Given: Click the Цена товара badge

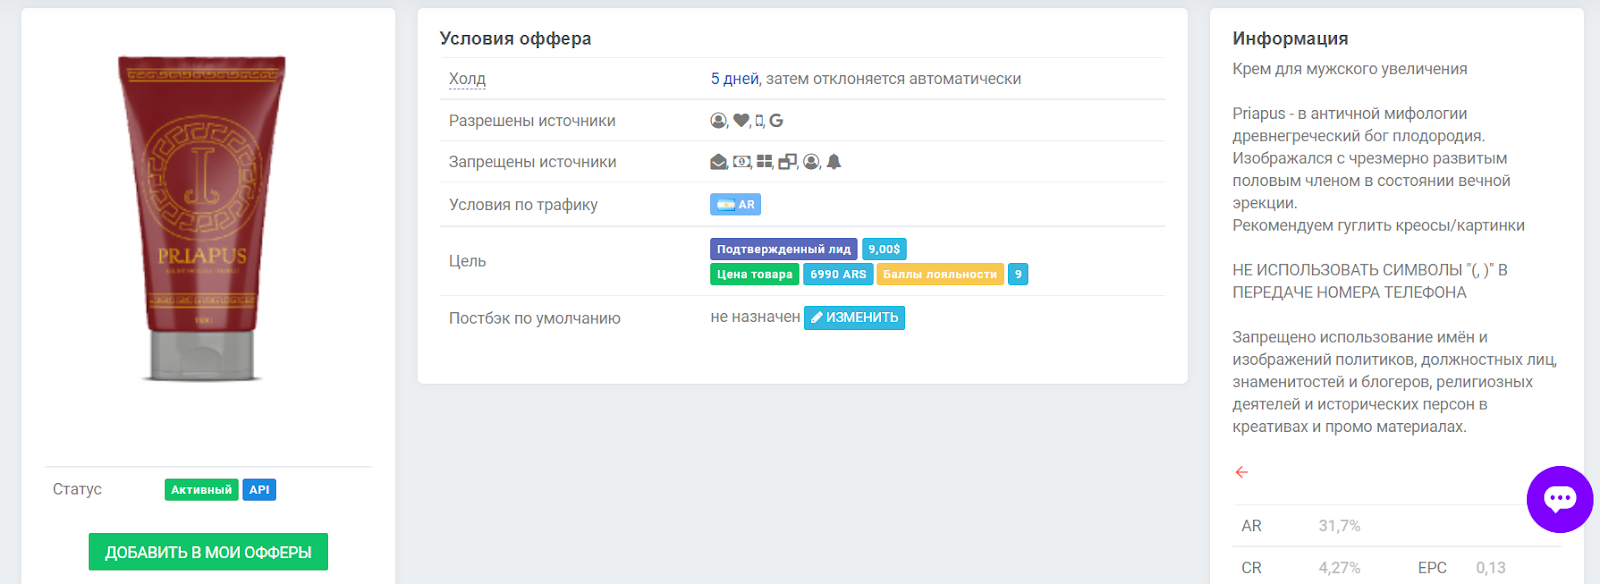Looking at the screenshot, I should [755, 274].
